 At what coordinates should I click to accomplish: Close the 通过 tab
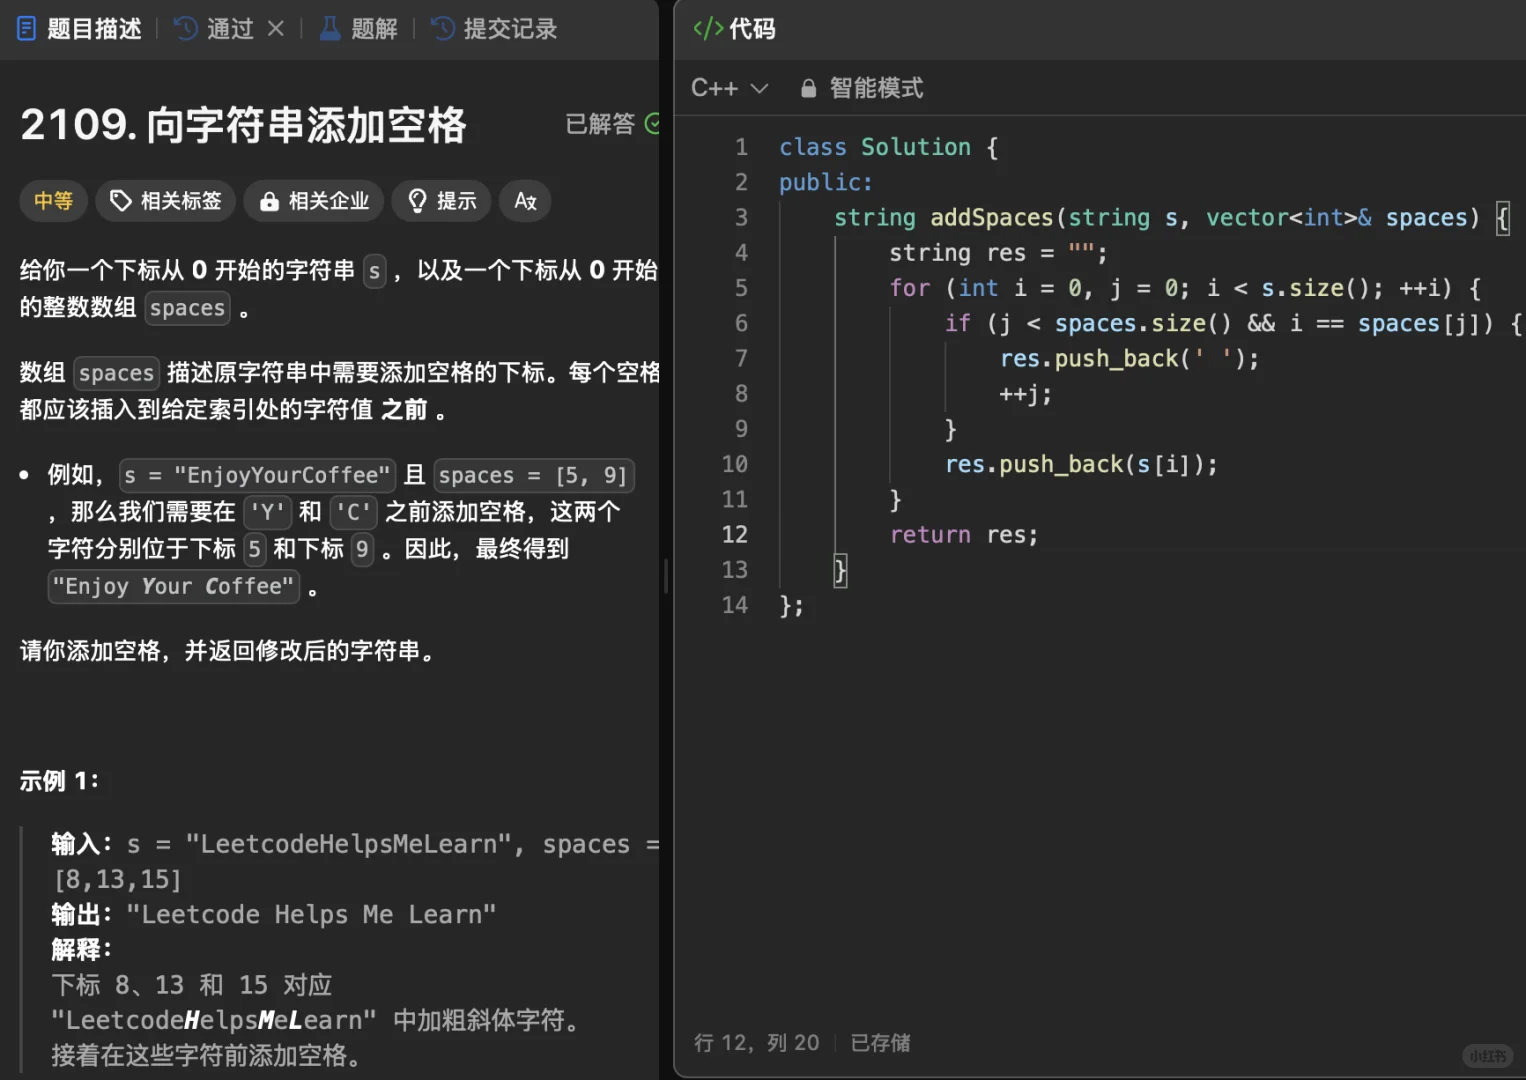pos(276,29)
